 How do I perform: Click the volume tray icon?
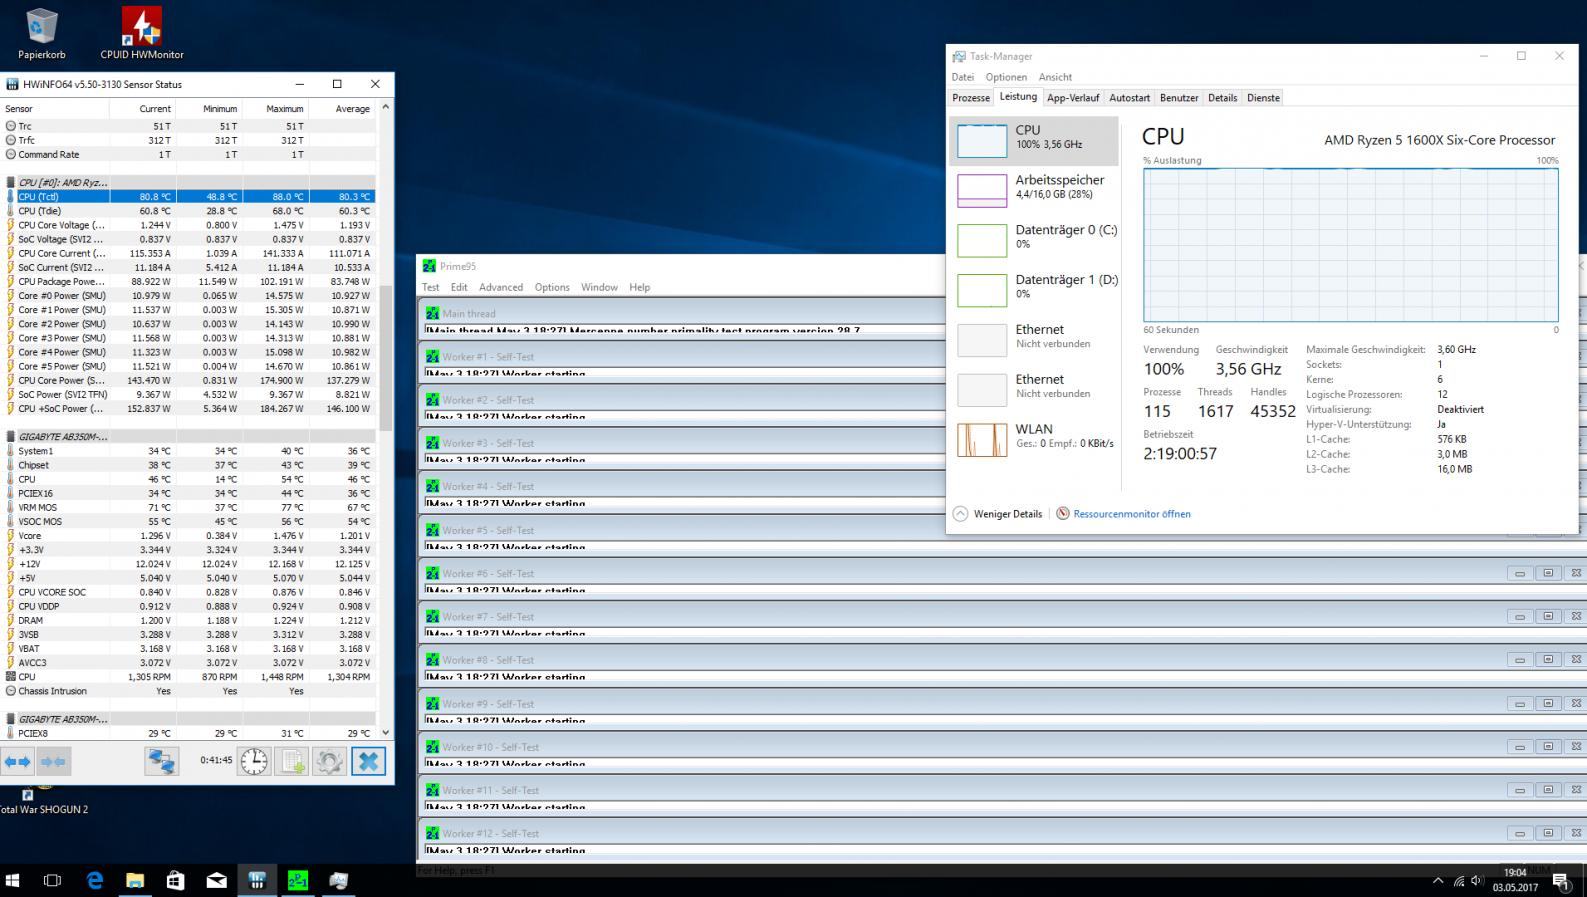coord(1477,881)
